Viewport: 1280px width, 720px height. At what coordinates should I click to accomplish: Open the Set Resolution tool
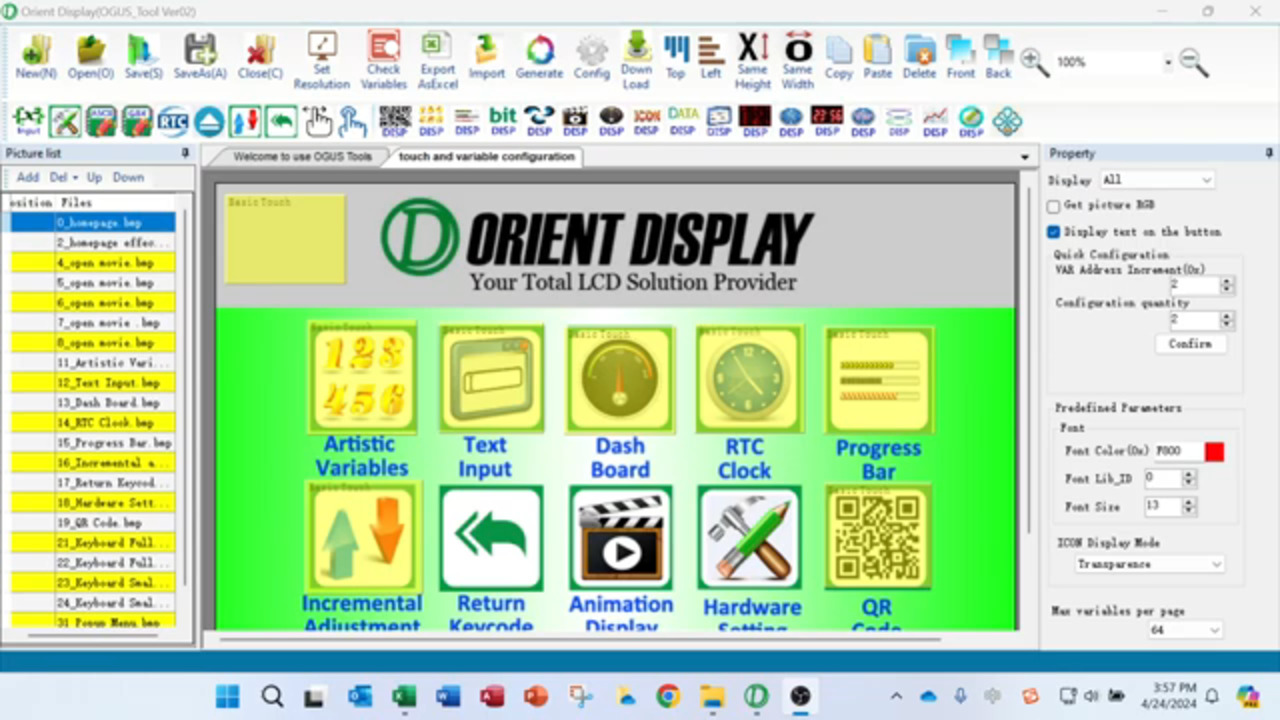tap(321, 60)
